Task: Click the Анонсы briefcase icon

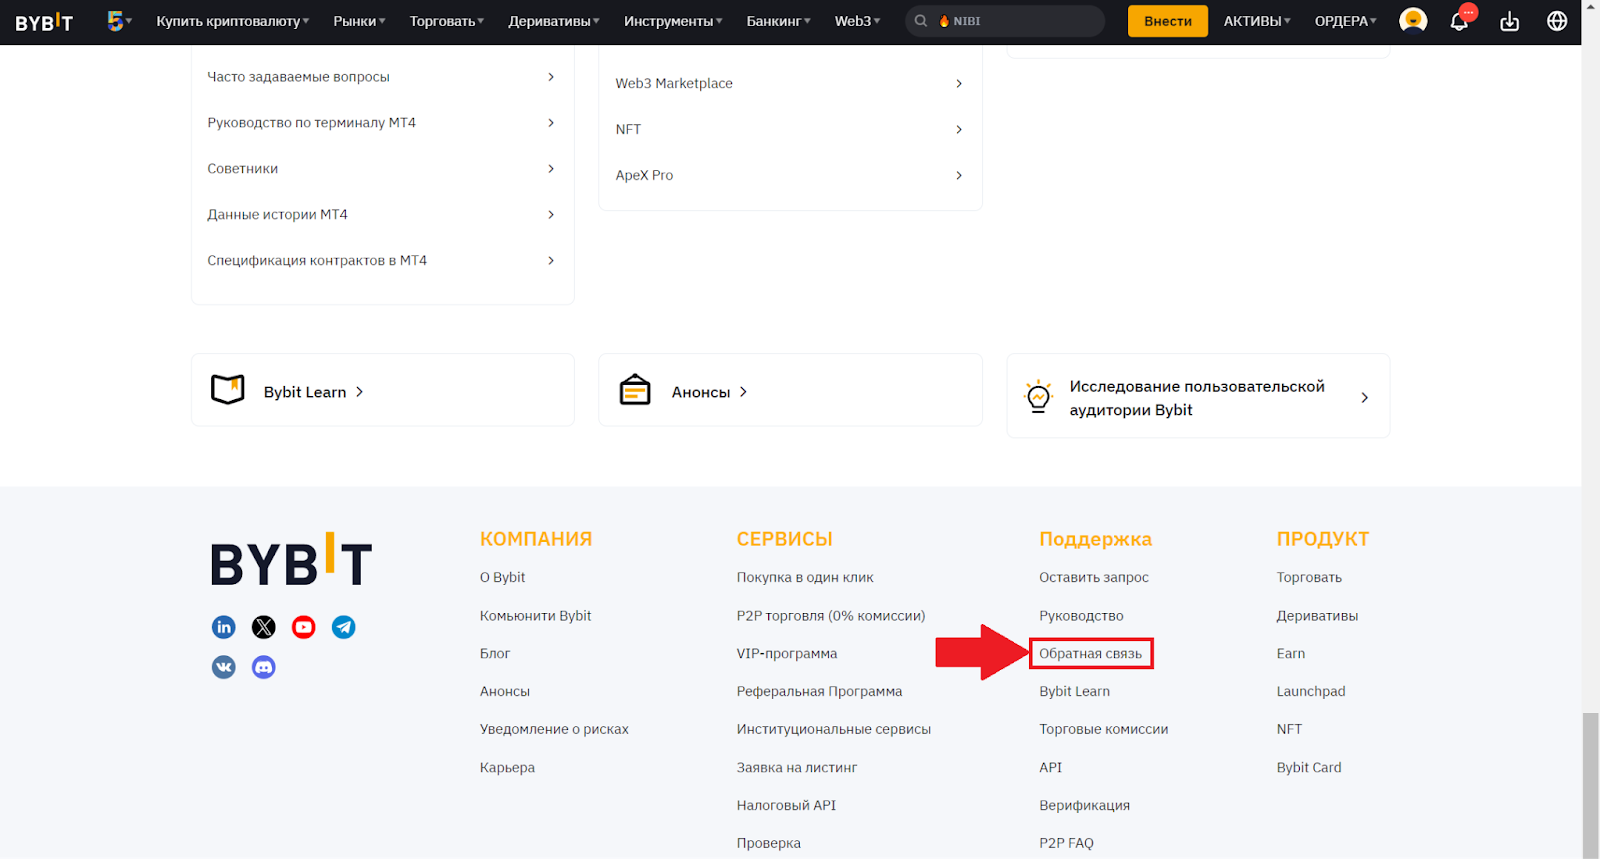Action: click(x=635, y=390)
